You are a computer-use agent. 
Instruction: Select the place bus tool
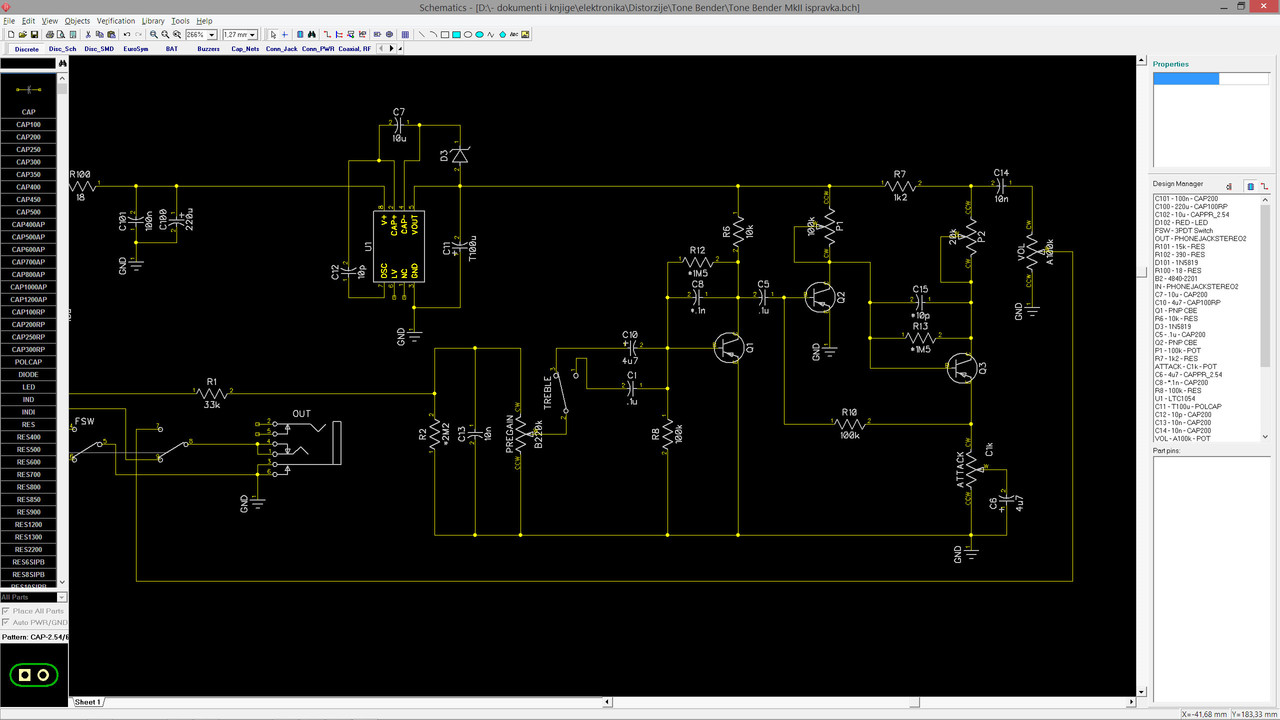point(338,34)
